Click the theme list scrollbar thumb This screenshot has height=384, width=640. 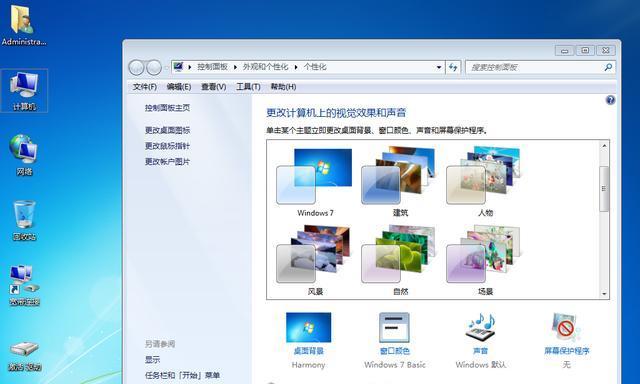pos(604,189)
